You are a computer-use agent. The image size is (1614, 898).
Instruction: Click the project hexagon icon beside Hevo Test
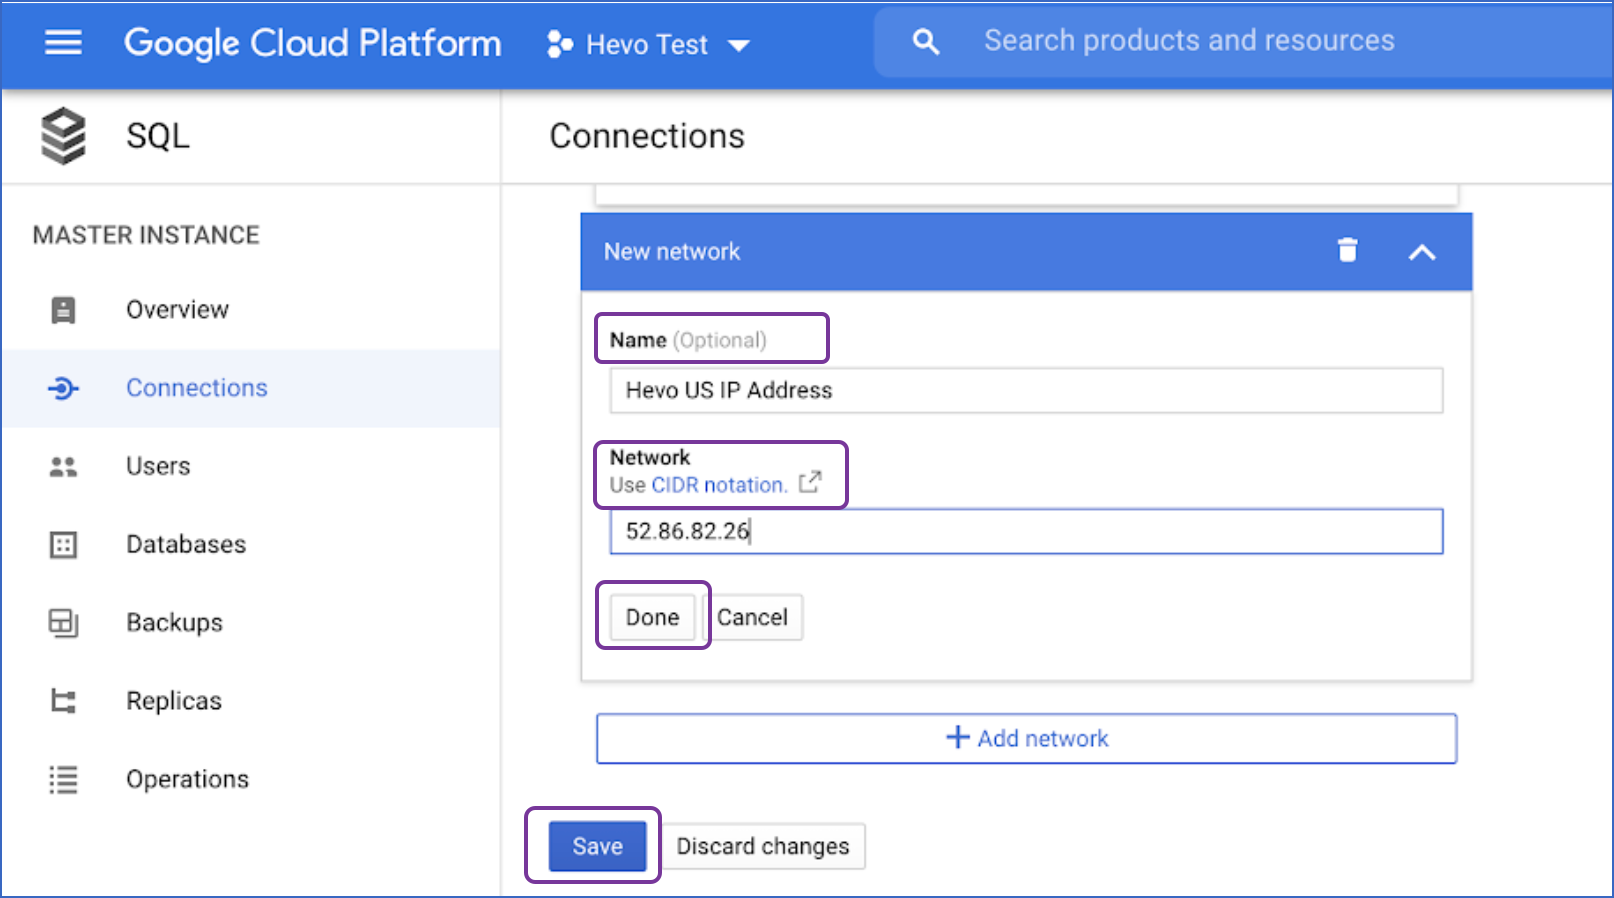(560, 44)
